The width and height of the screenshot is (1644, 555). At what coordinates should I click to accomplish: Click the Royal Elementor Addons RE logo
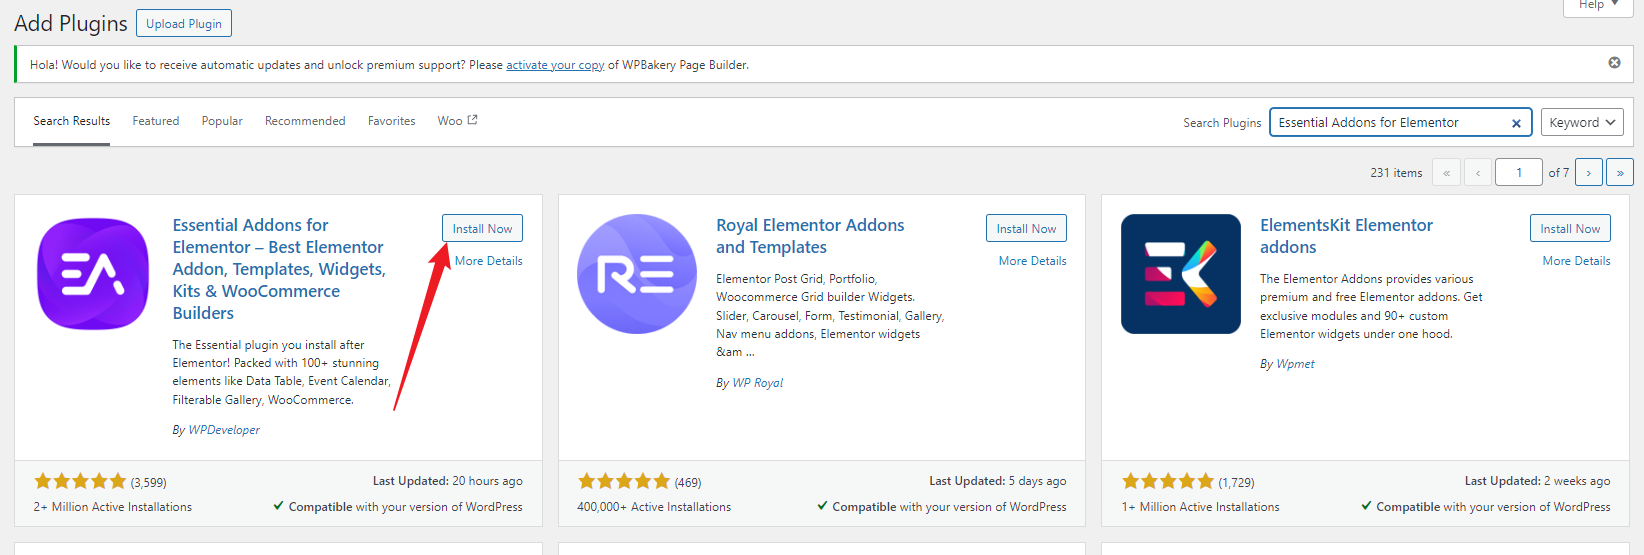click(637, 274)
